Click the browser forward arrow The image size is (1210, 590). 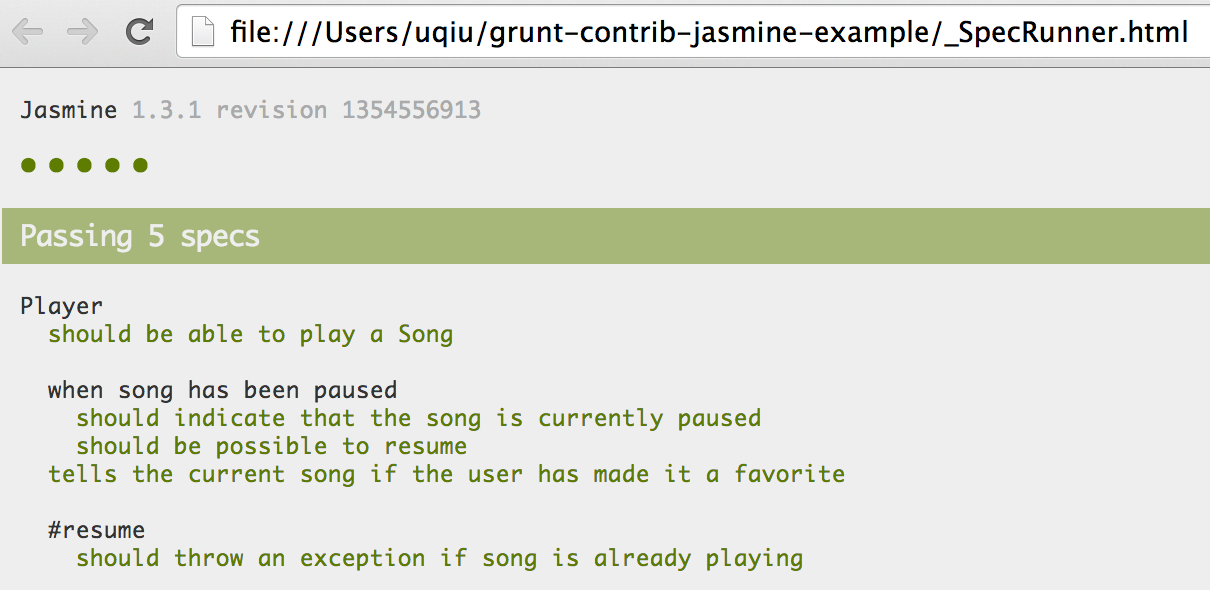(82, 32)
